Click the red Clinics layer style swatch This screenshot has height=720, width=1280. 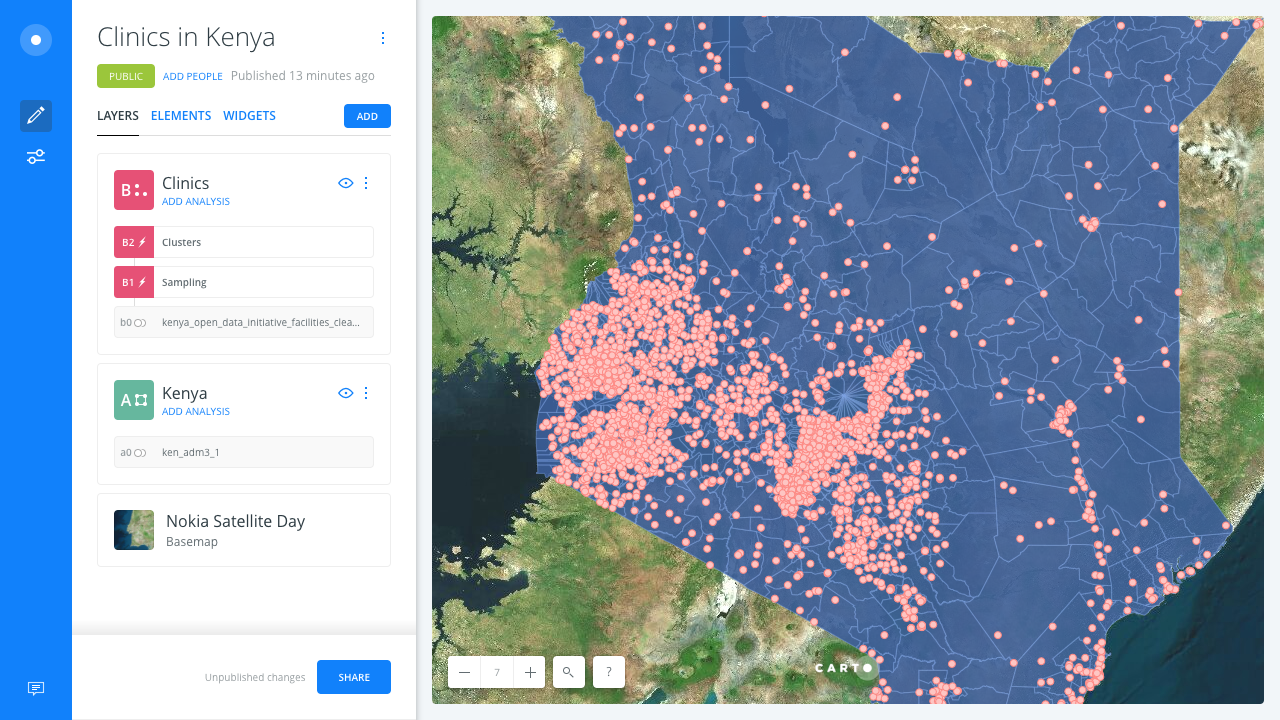click(133, 190)
